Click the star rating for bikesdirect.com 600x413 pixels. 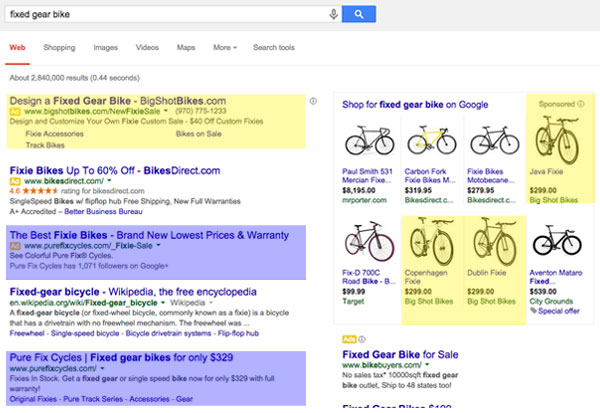(x=40, y=191)
